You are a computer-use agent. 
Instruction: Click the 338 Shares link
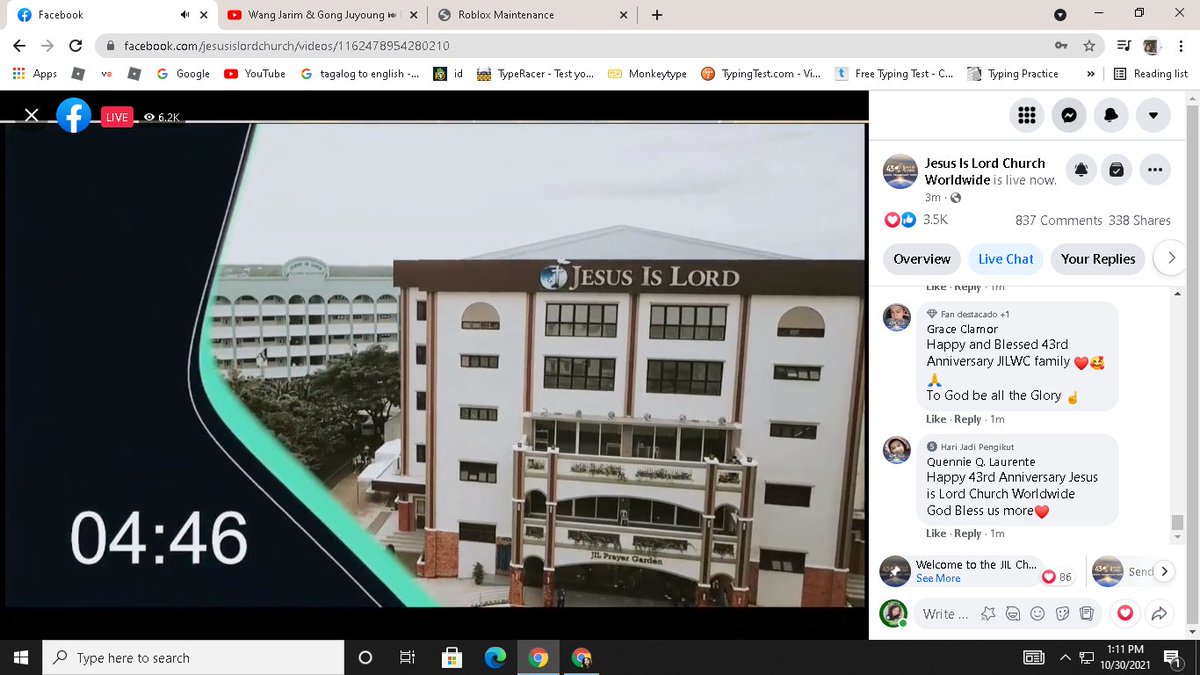pyautogui.click(x=1139, y=220)
